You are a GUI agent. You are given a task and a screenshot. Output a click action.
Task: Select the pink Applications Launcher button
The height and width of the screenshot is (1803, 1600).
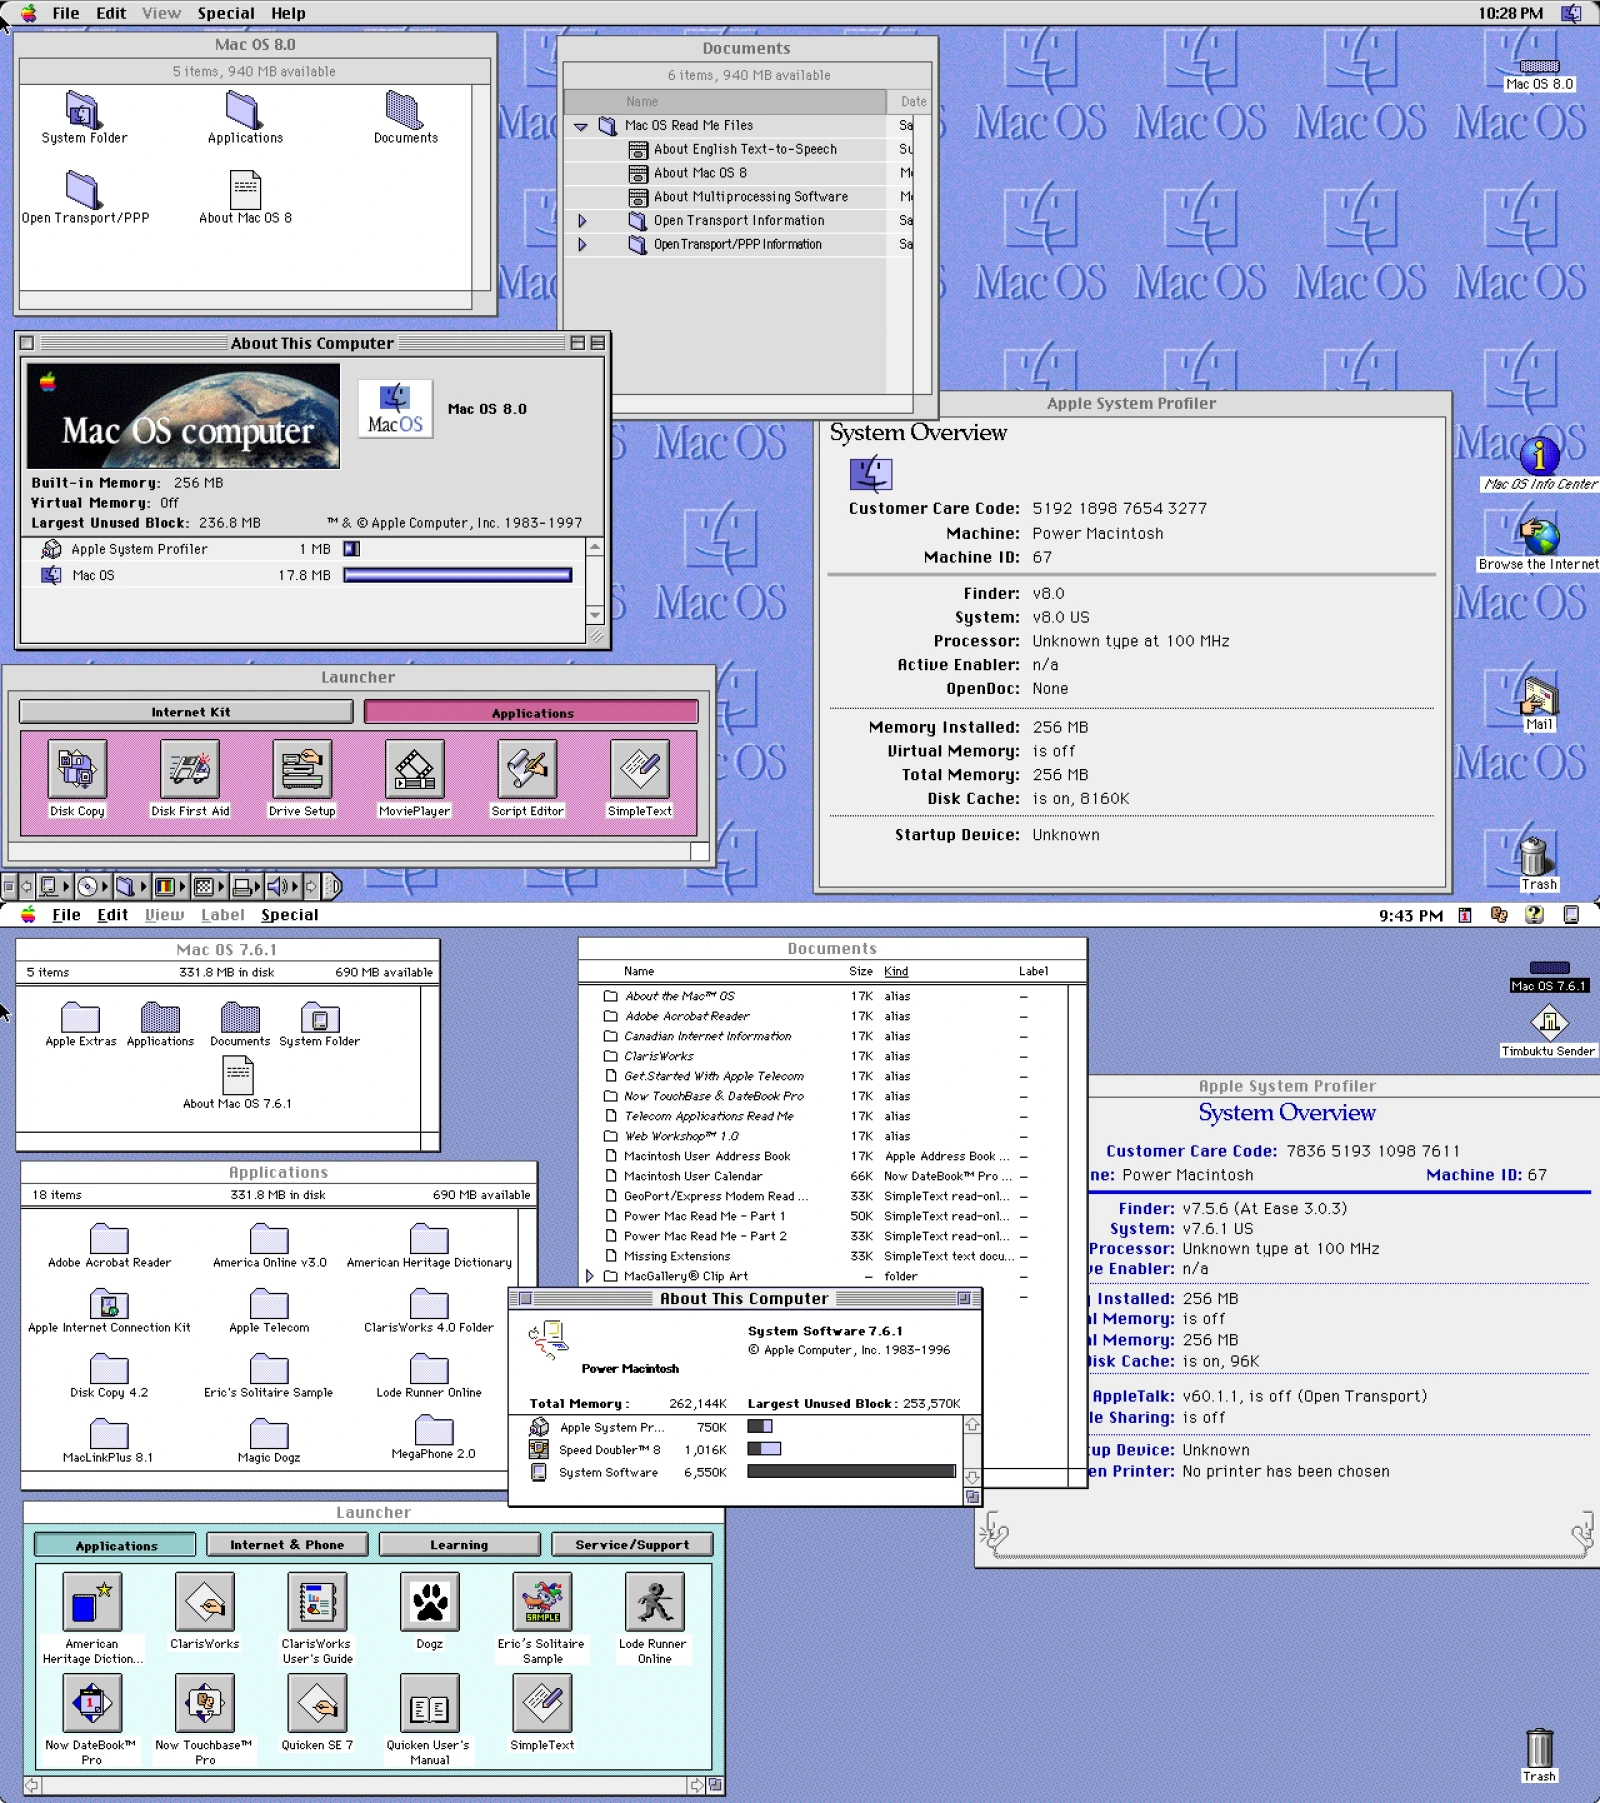pyautogui.click(x=531, y=713)
